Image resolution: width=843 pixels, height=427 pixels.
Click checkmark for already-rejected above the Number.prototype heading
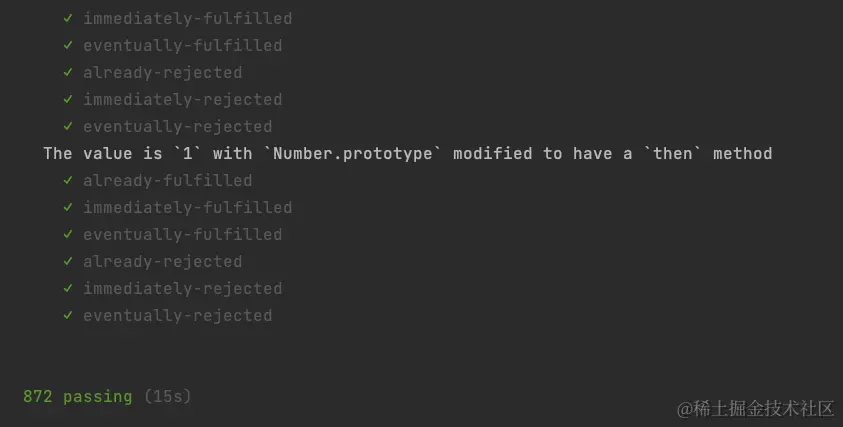68,73
